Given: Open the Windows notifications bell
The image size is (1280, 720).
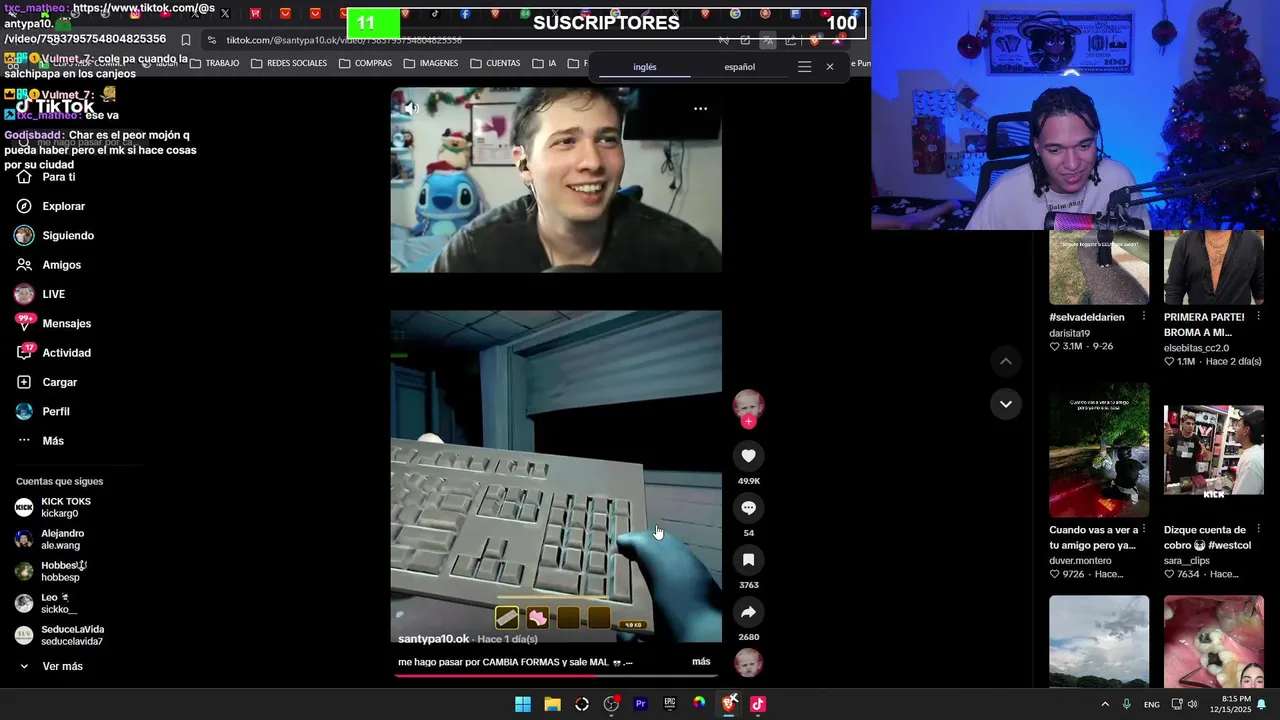Looking at the screenshot, I should [1262, 704].
